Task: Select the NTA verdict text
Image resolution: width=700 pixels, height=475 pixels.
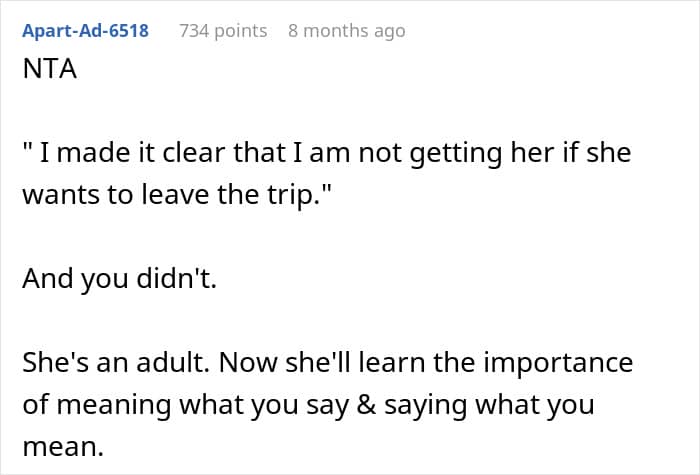Action: tap(50, 69)
